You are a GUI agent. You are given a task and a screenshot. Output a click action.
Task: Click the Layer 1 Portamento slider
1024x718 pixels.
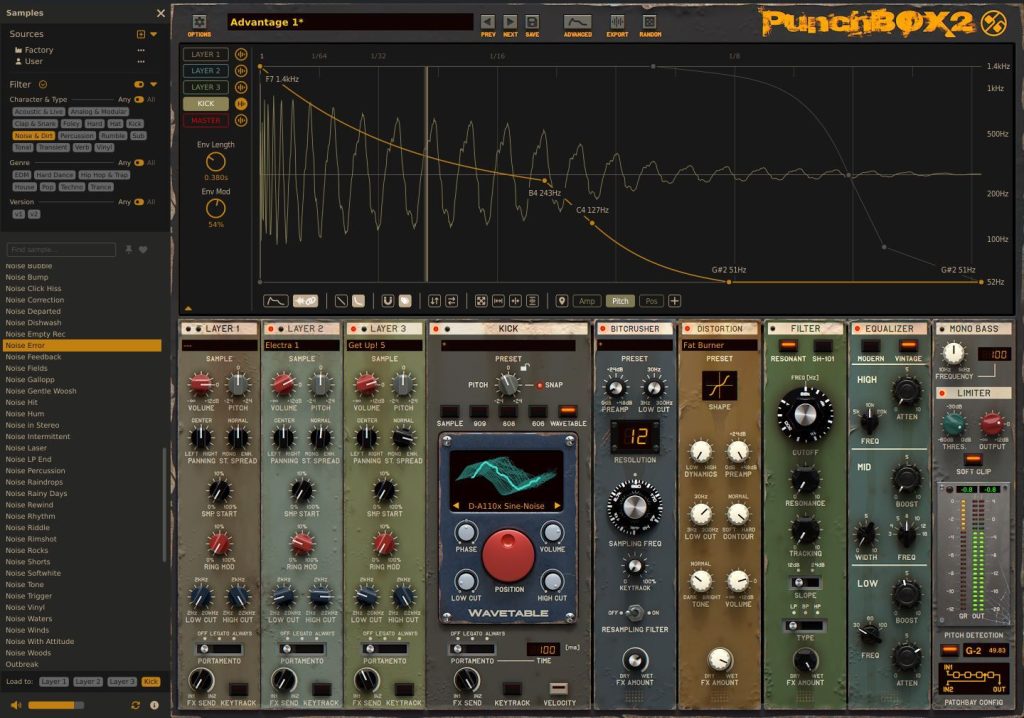click(x=219, y=649)
